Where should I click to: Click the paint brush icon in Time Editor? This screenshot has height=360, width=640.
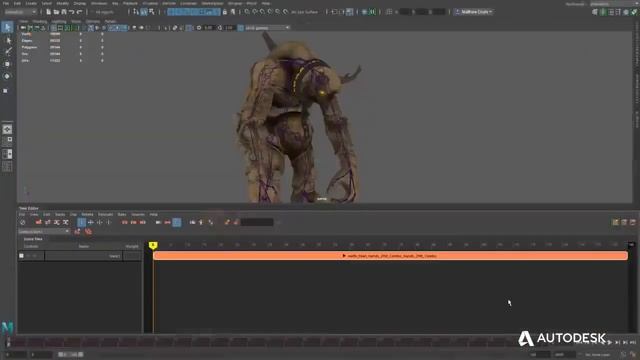click(x=227, y=222)
